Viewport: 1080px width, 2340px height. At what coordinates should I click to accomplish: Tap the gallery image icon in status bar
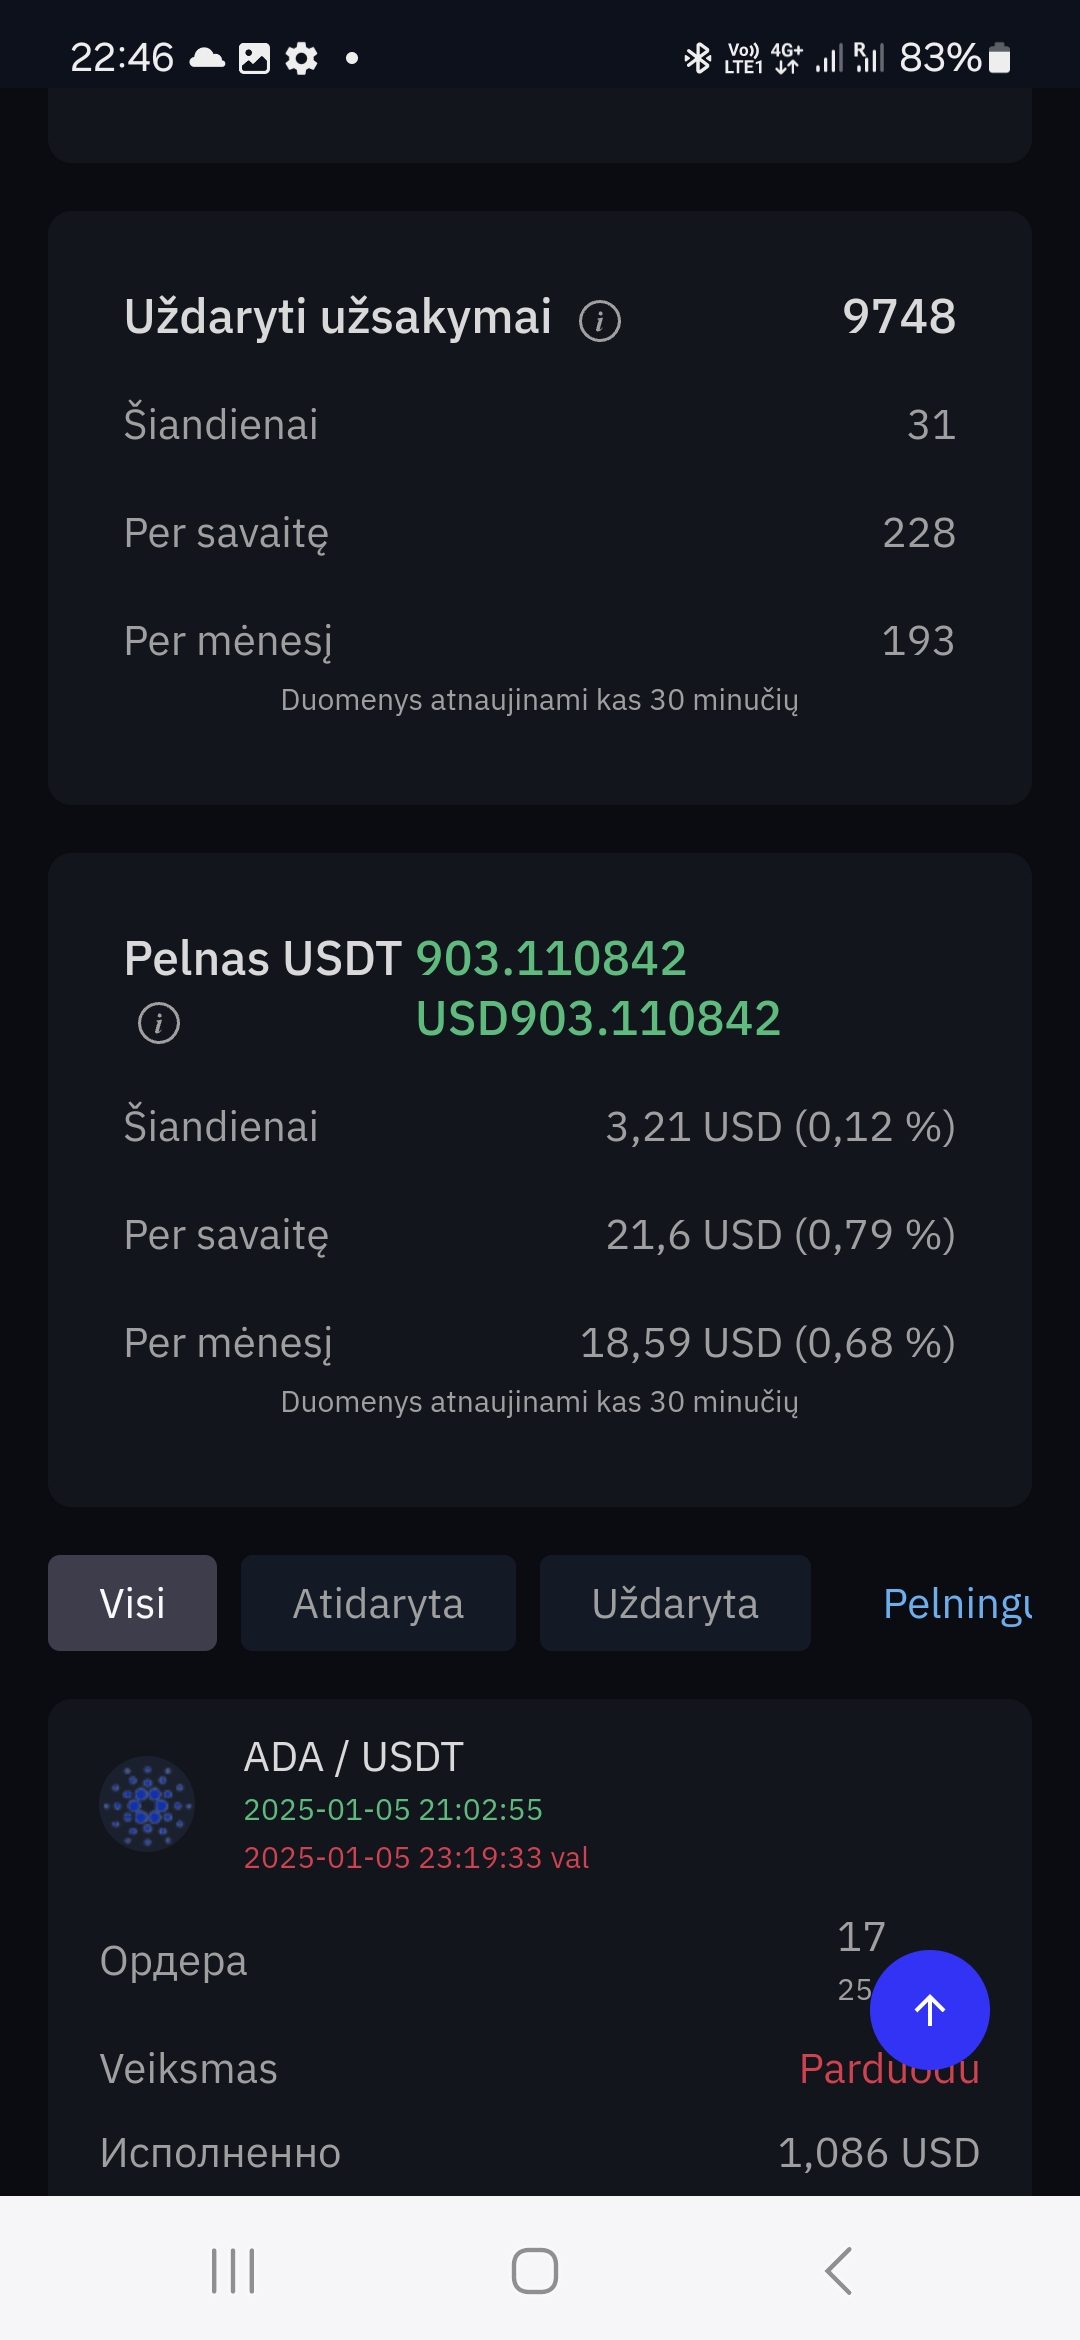(x=254, y=58)
